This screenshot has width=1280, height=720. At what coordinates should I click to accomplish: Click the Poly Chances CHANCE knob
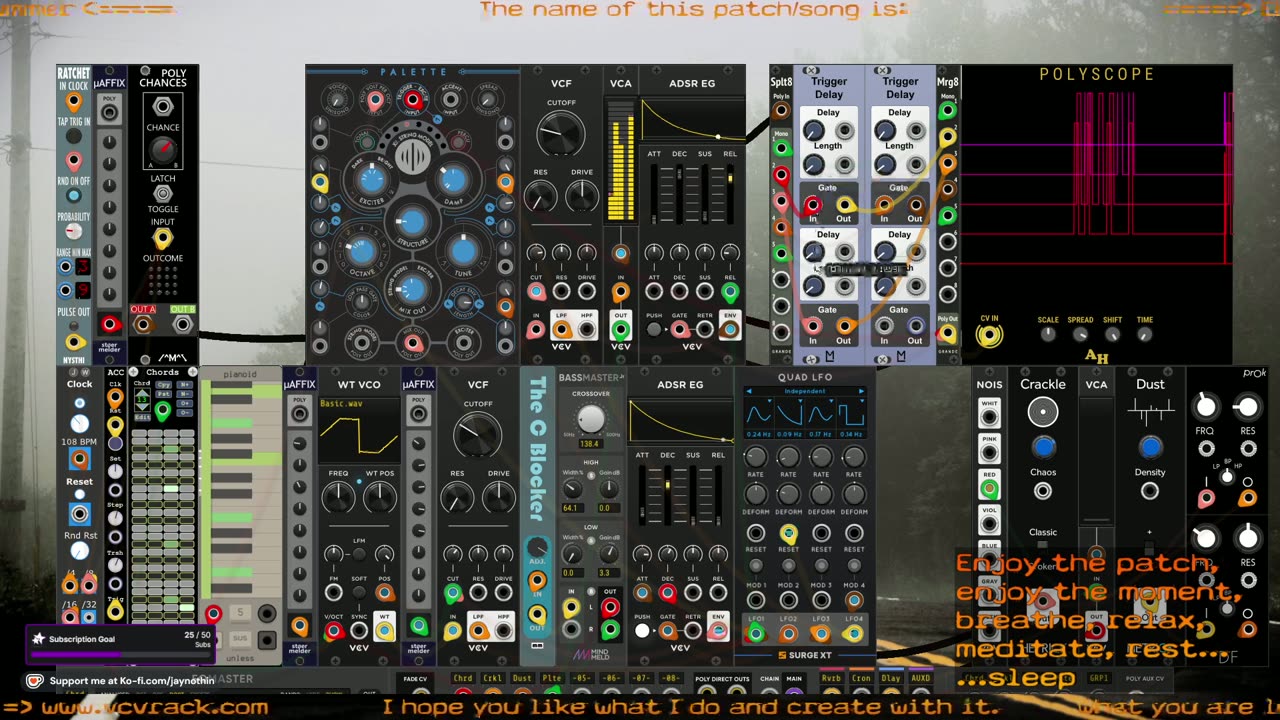(x=163, y=151)
